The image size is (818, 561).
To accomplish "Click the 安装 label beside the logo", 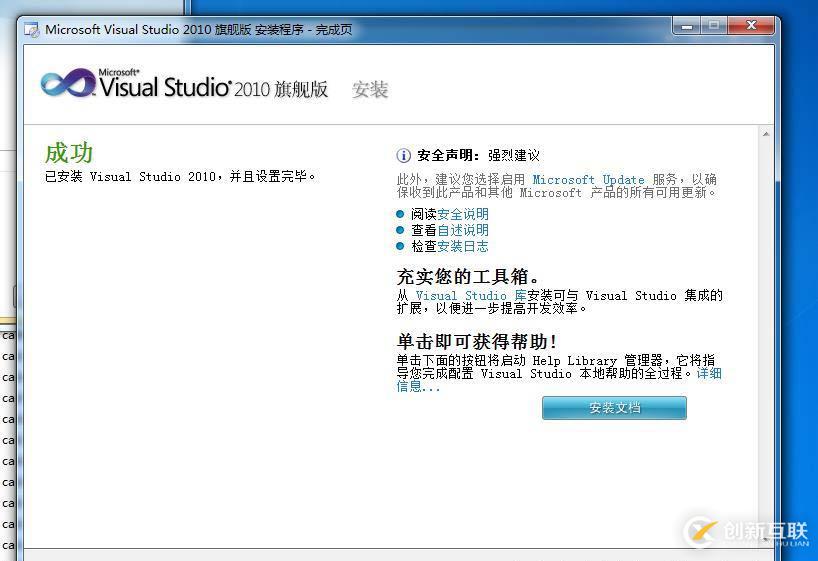I will (x=370, y=89).
